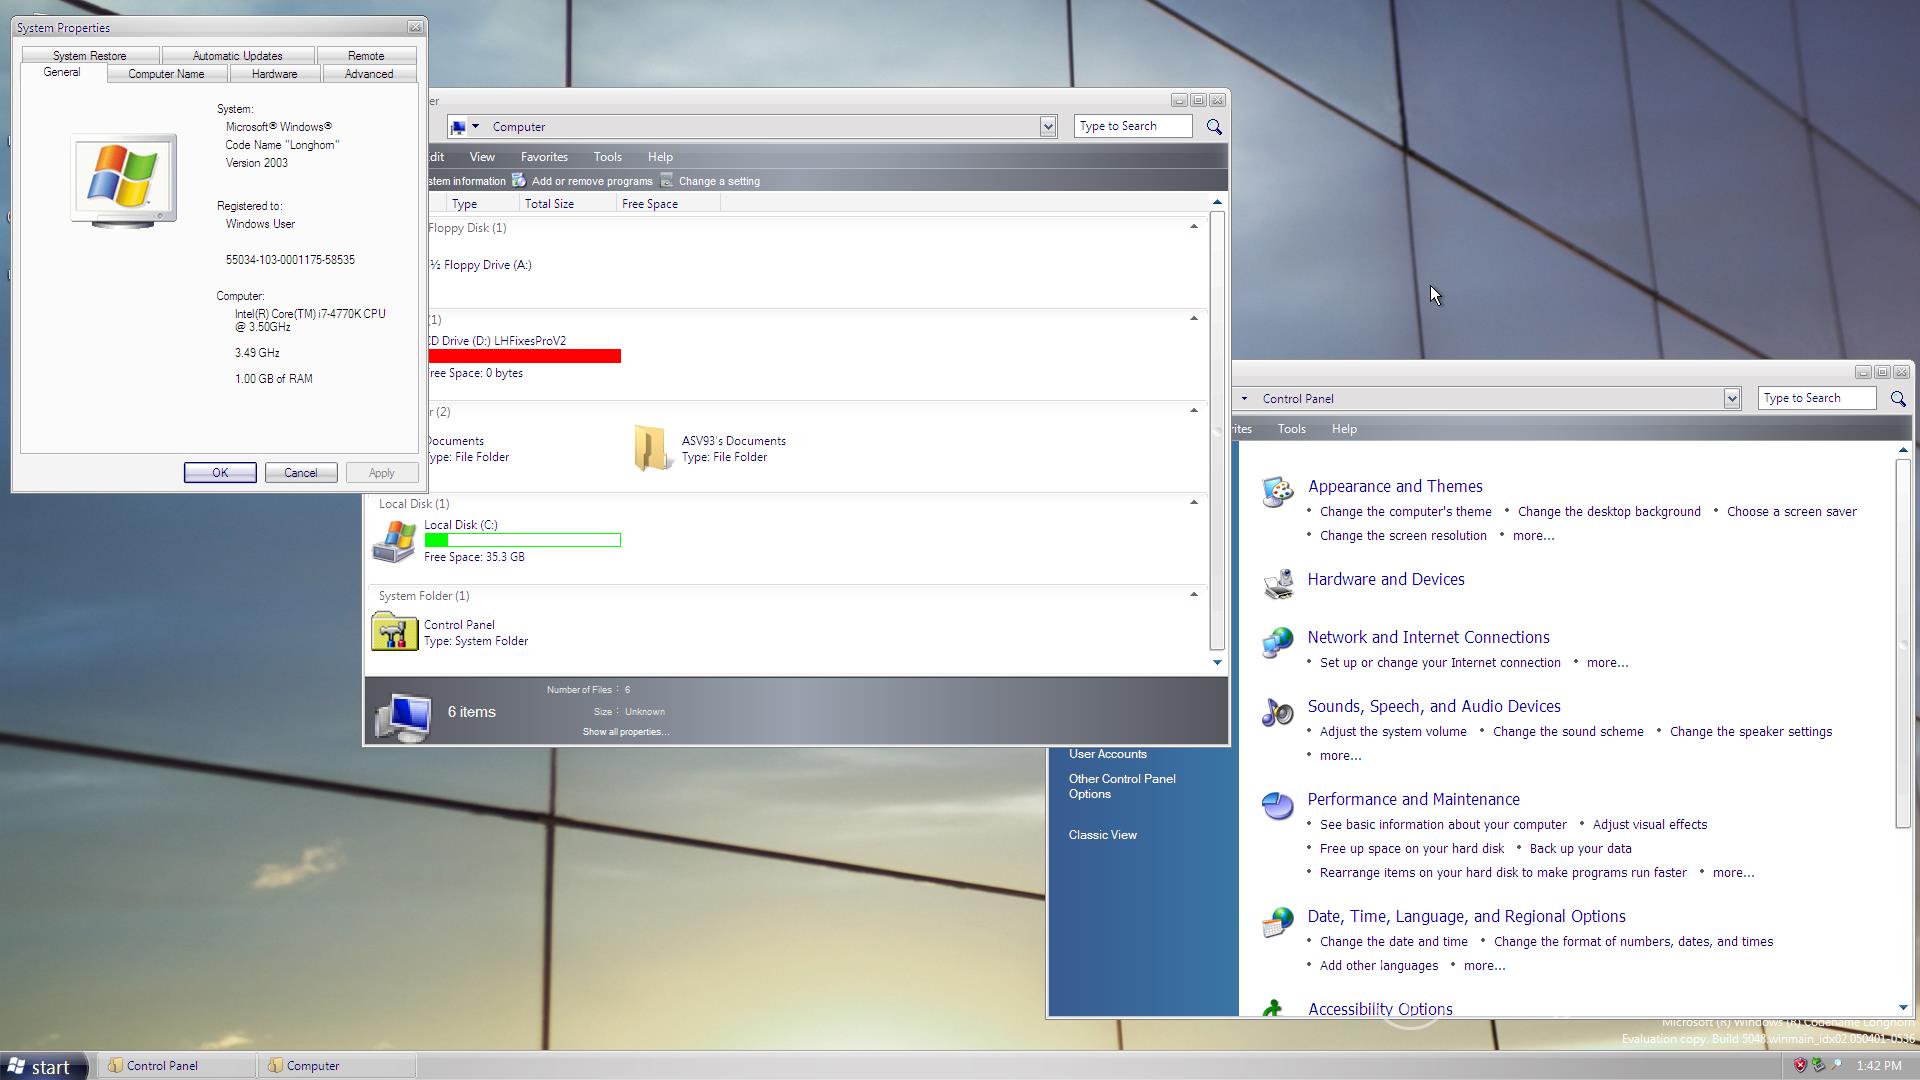1920x1080 pixels.
Task: Click the Network and Internet Connections icon
Action: pyautogui.click(x=1277, y=643)
